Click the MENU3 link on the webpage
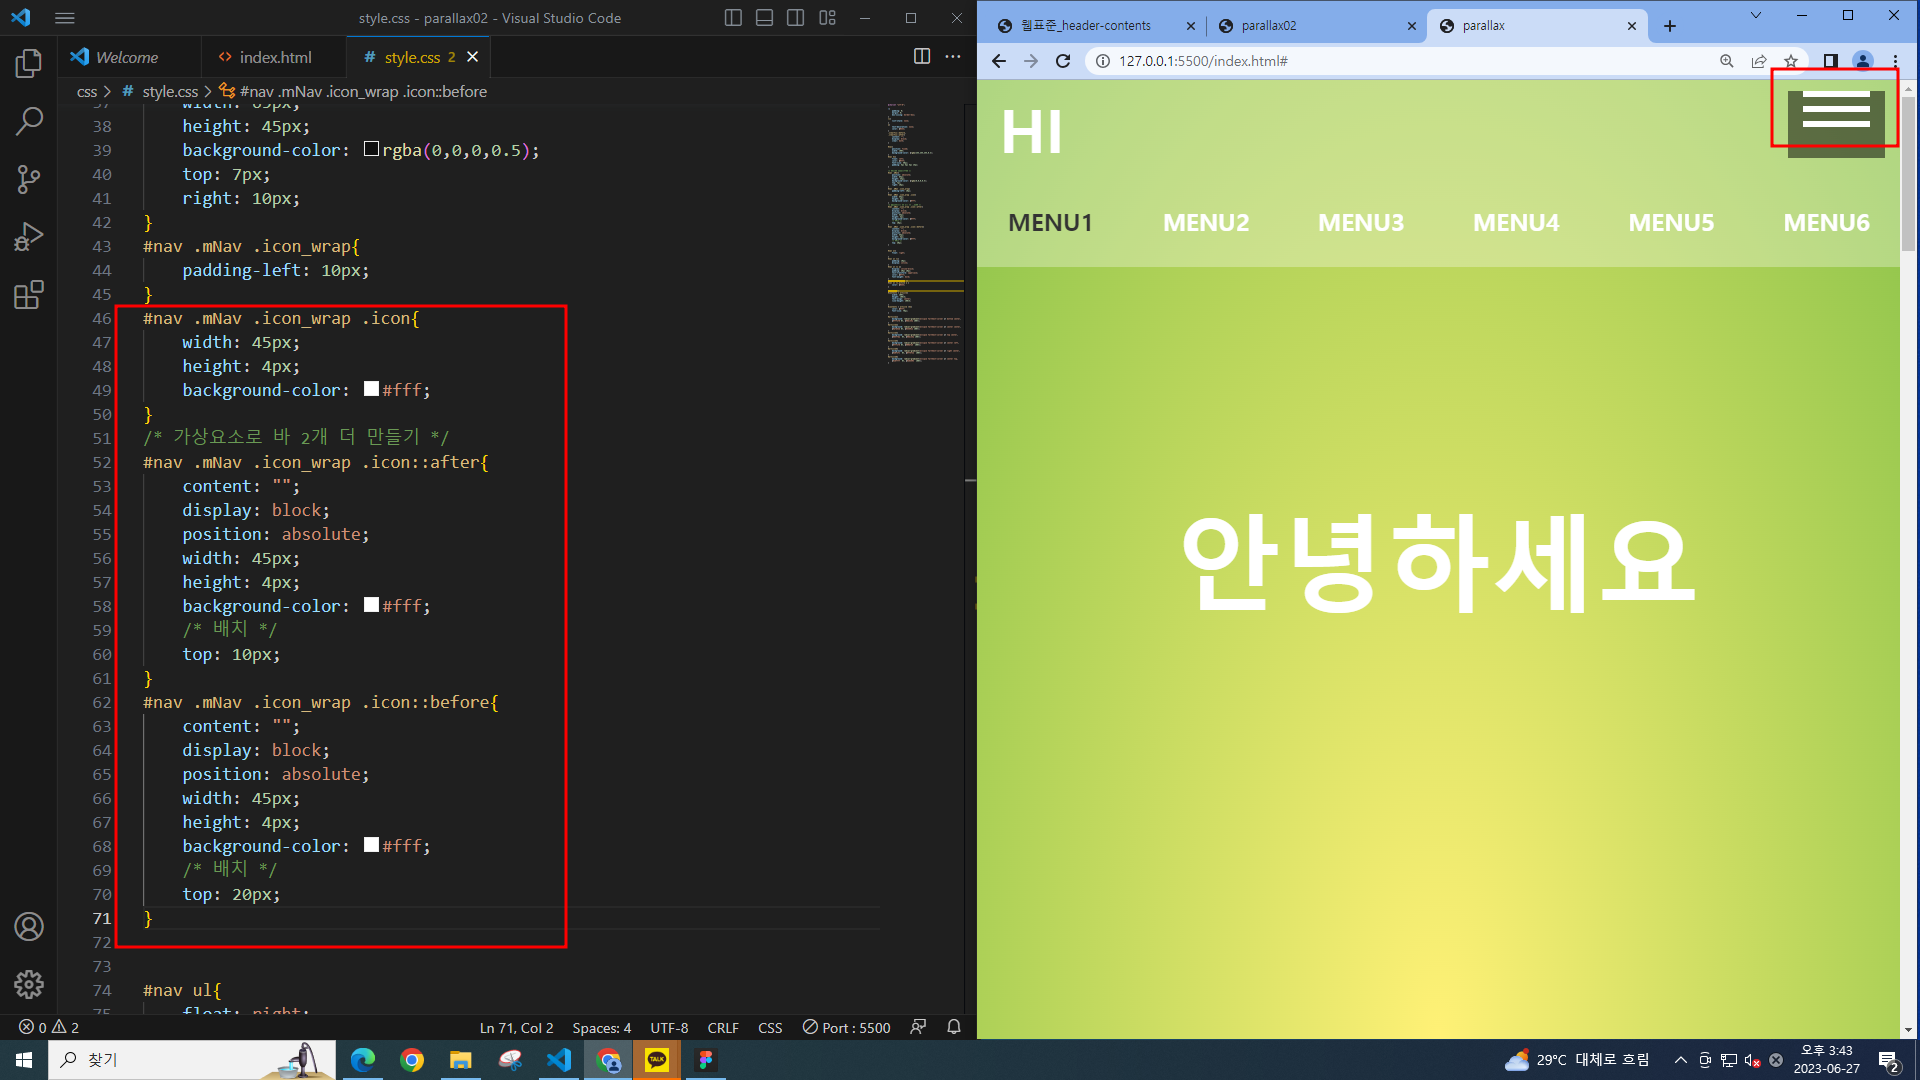 [1360, 222]
